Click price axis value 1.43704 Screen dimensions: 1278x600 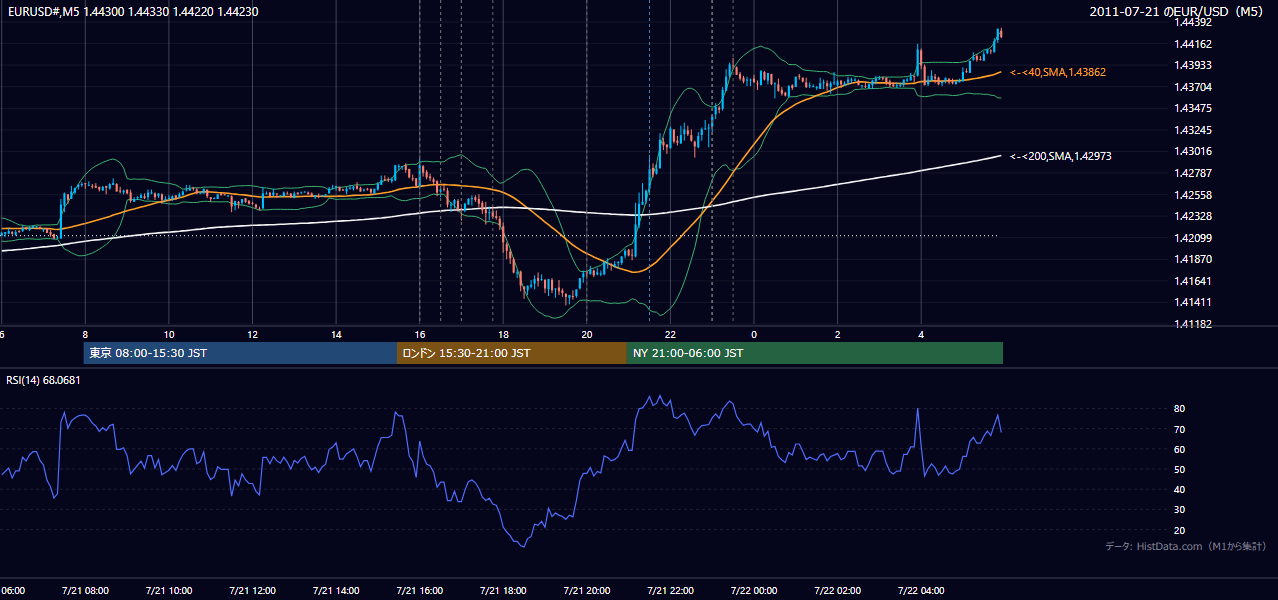1193,87
